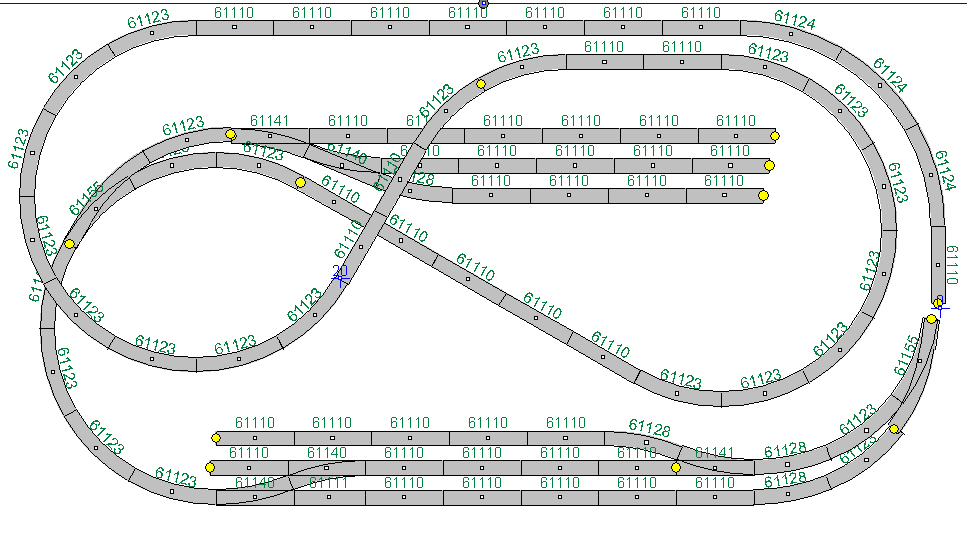967x548 pixels.
Task: Select the 61111 track piece label
Action: pos(329,483)
